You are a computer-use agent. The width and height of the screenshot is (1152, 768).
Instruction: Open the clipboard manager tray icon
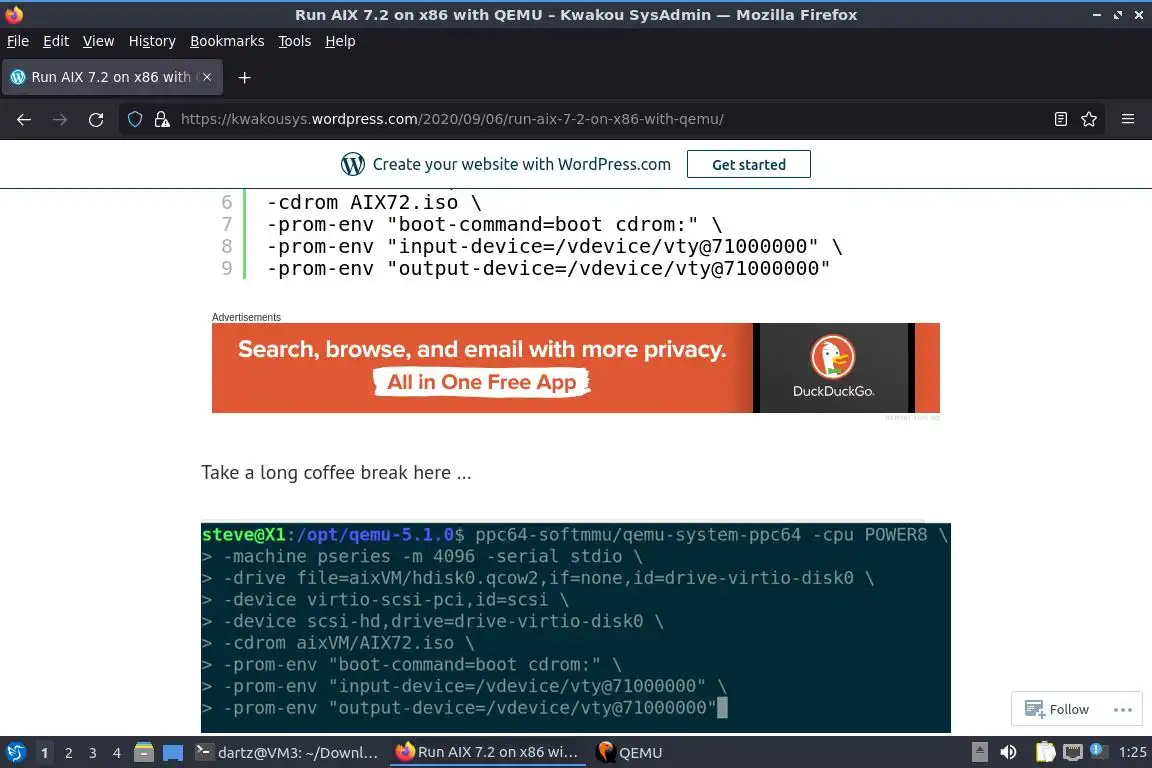1045,752
